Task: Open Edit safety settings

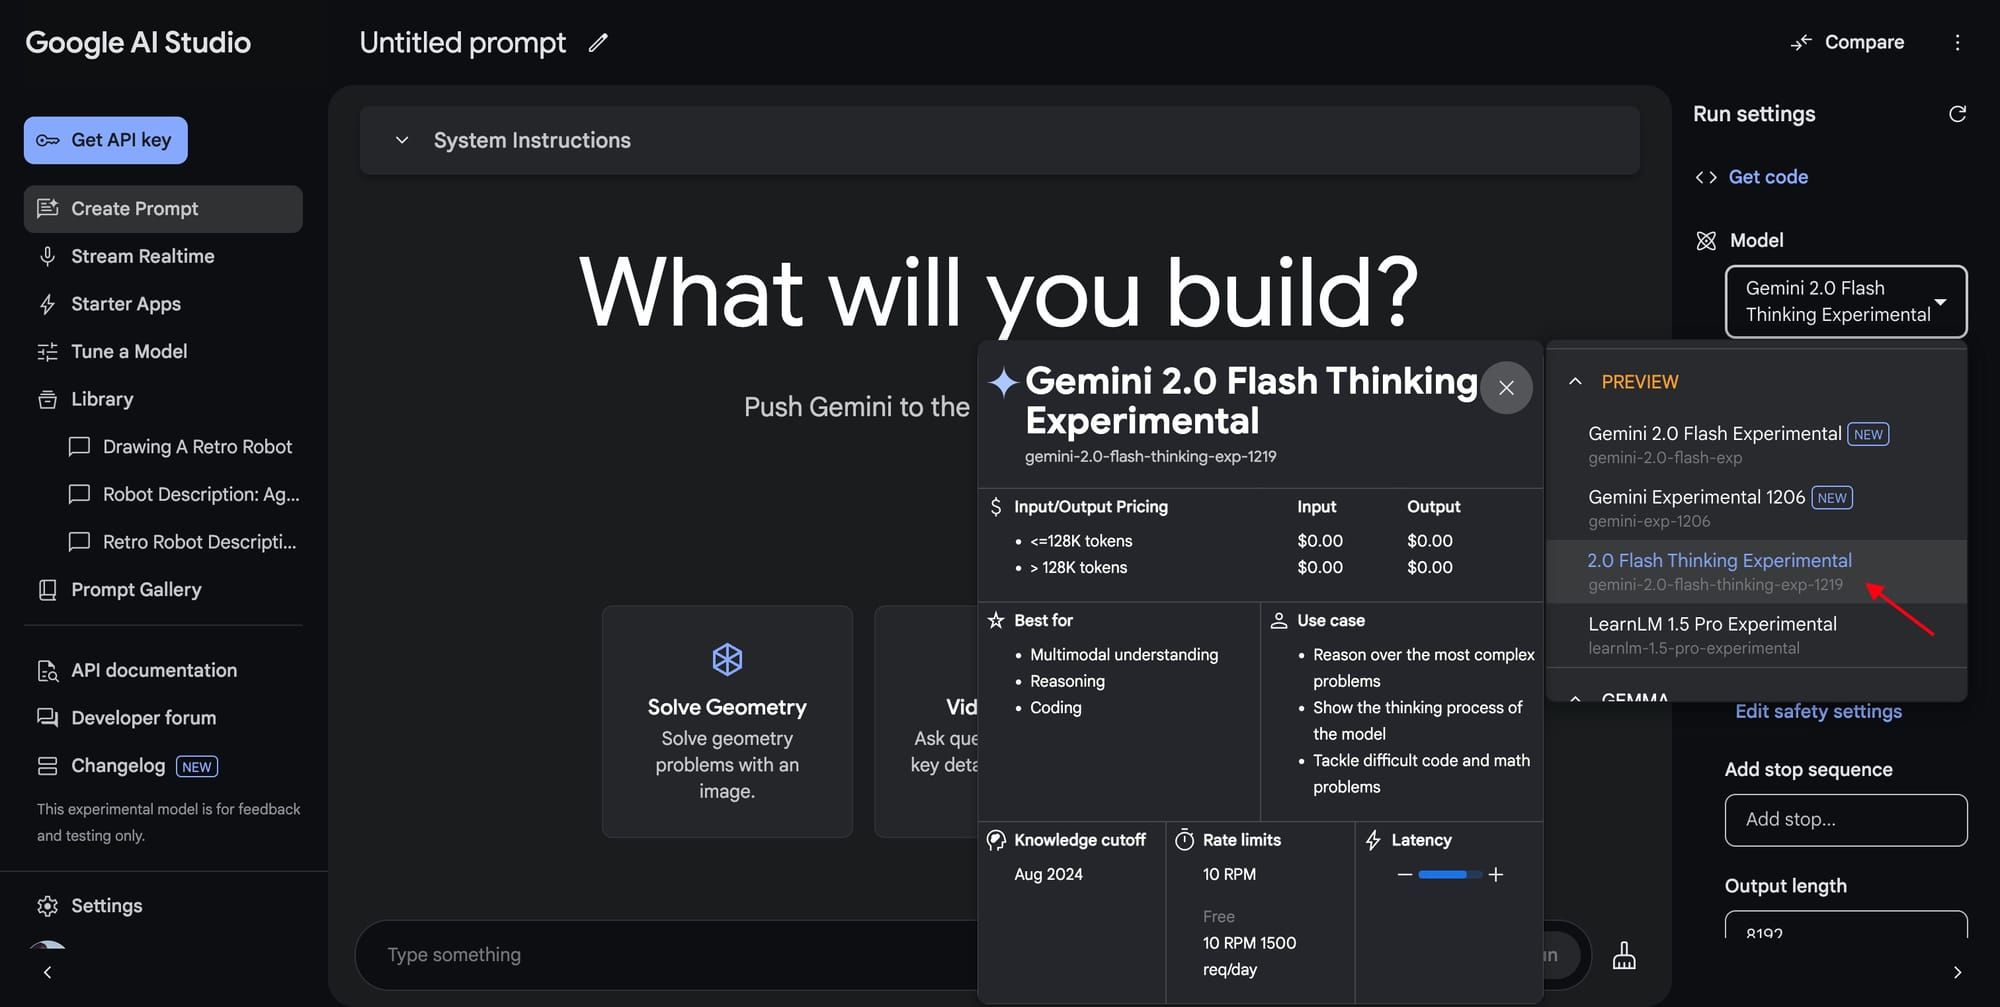Action: pyautogui.click(x=1818, y=711)
